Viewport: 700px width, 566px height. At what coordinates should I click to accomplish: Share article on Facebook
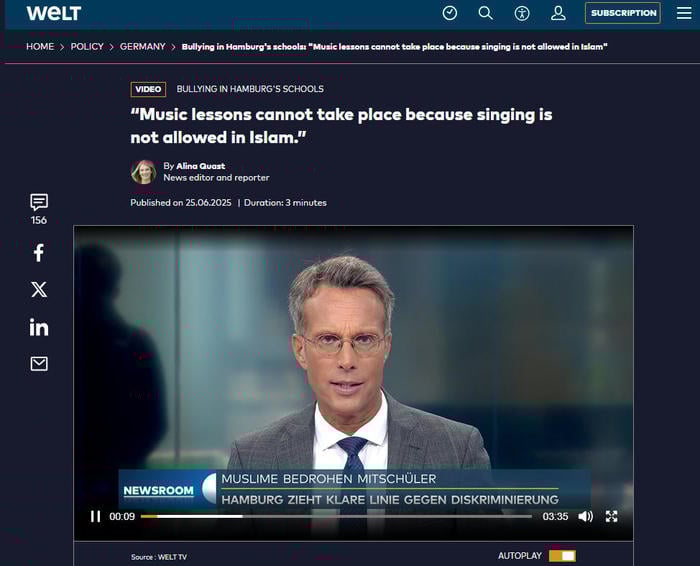(x=39, y=253)
